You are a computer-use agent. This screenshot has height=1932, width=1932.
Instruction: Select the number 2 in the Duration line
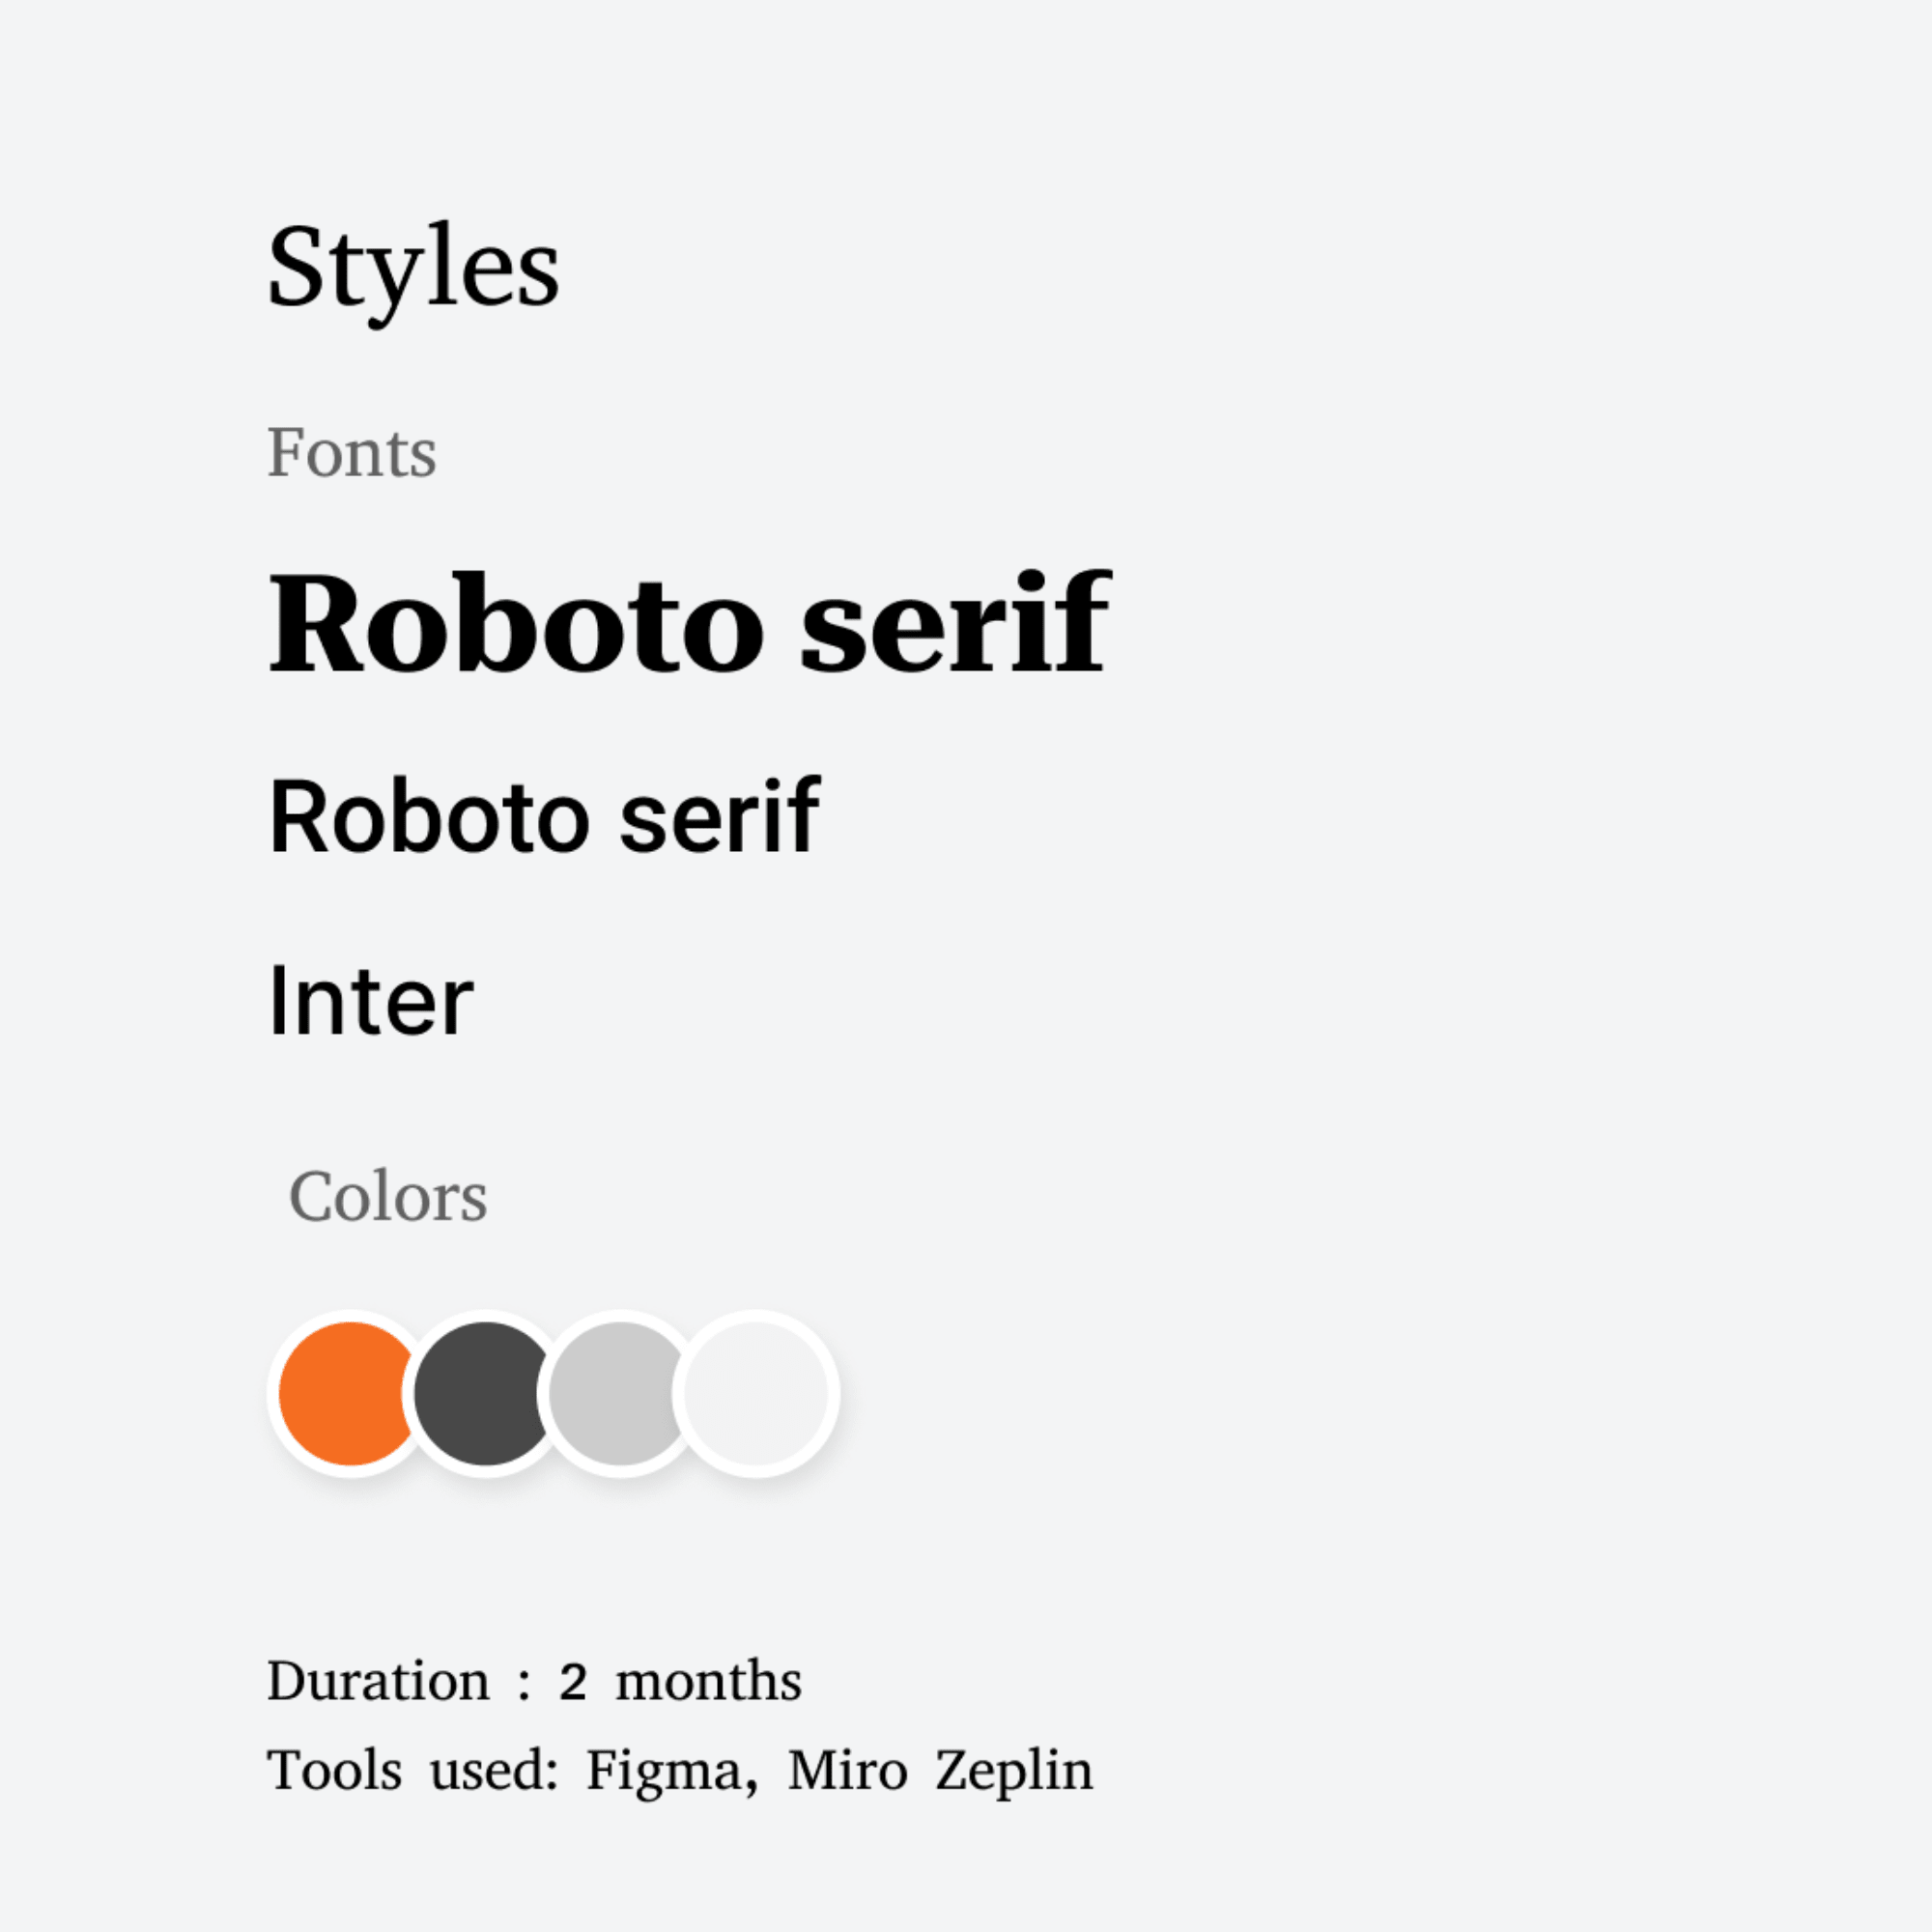tap(573, 1682)
